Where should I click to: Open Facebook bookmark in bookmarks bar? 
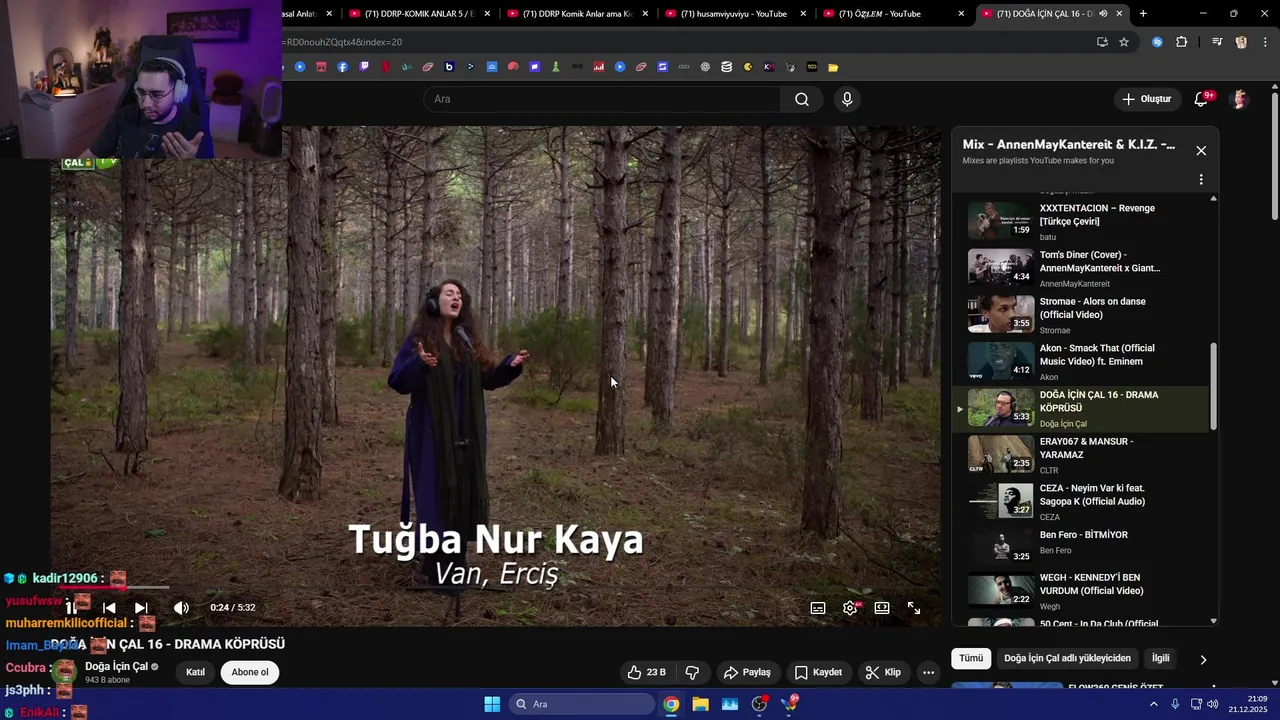point(343,67)
